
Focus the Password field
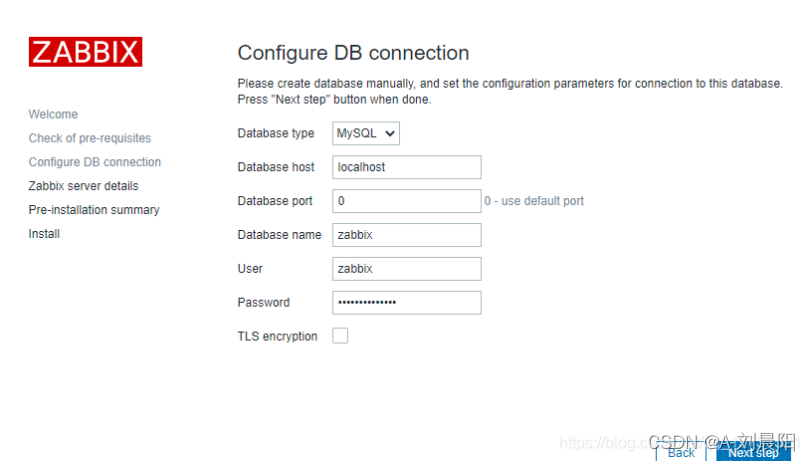coord(406,303)
